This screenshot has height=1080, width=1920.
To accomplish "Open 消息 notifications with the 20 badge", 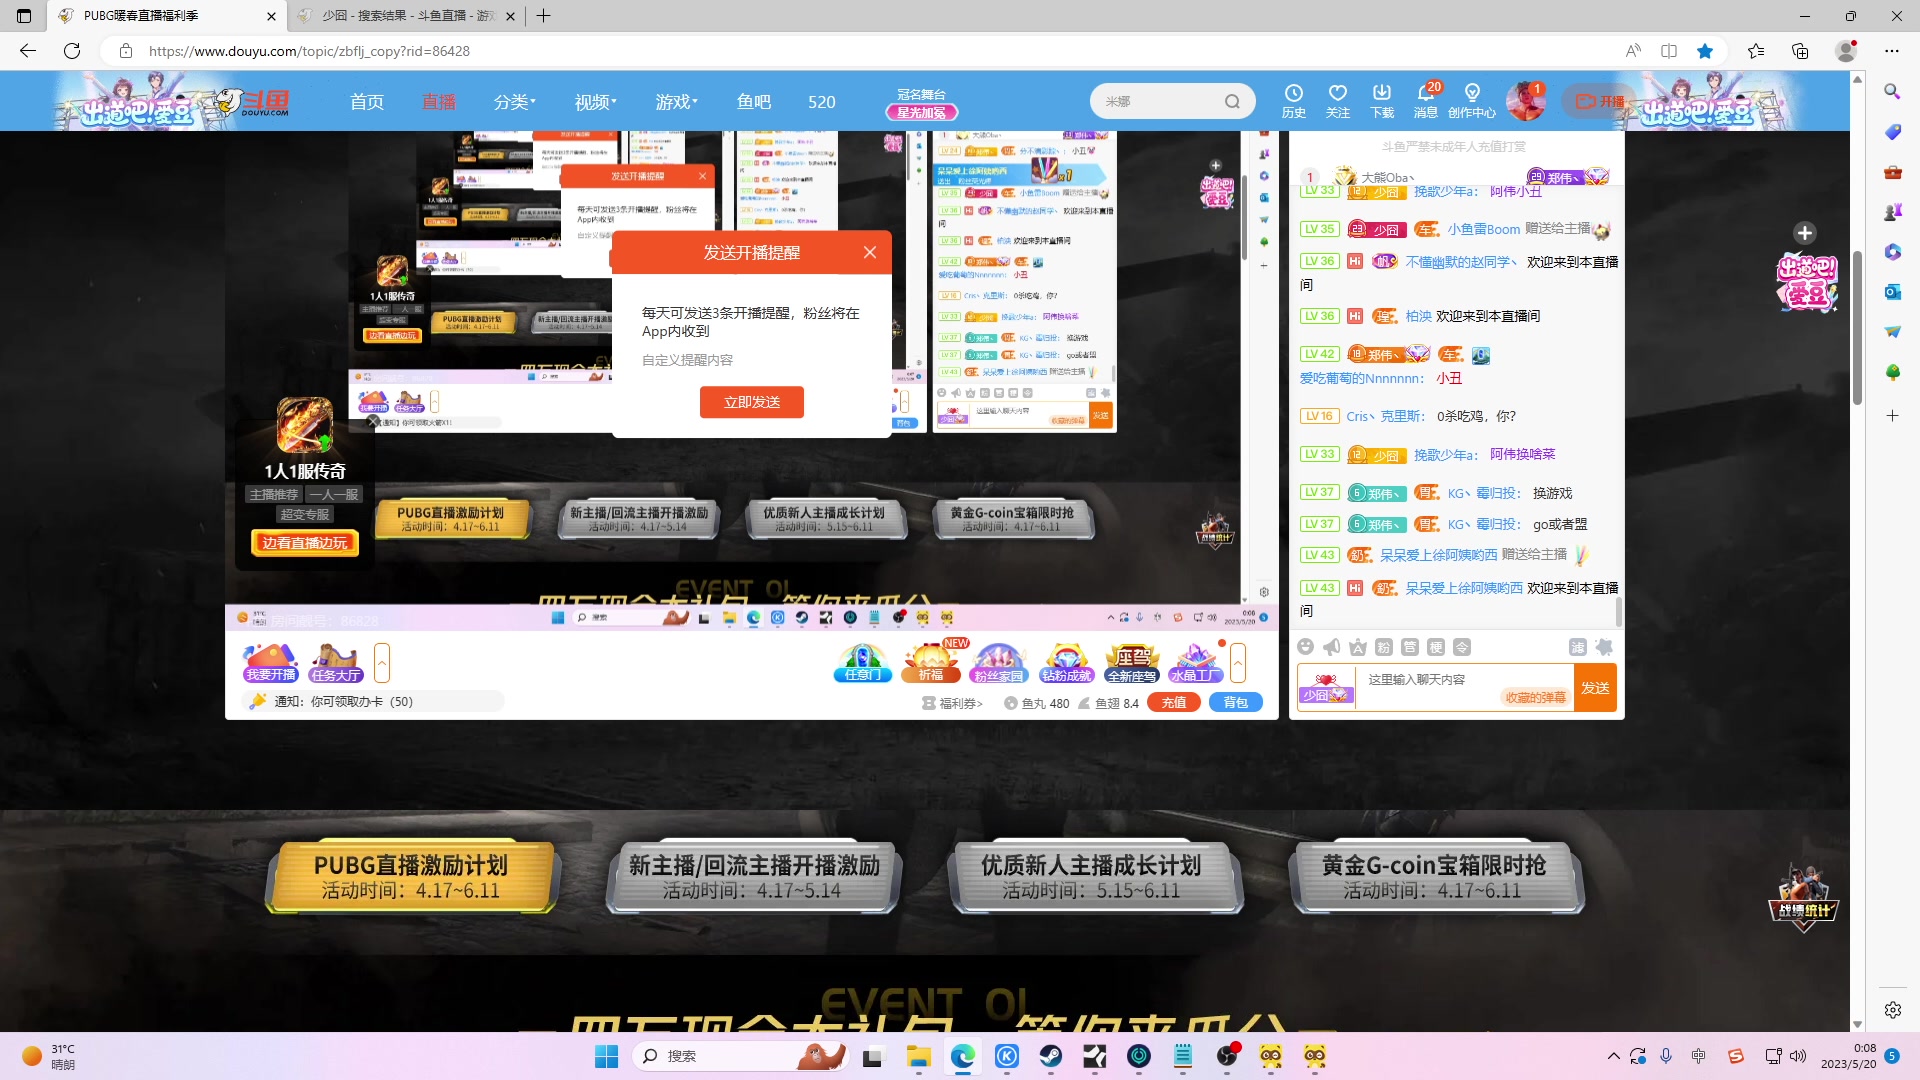I will [x=1426, y=100].
